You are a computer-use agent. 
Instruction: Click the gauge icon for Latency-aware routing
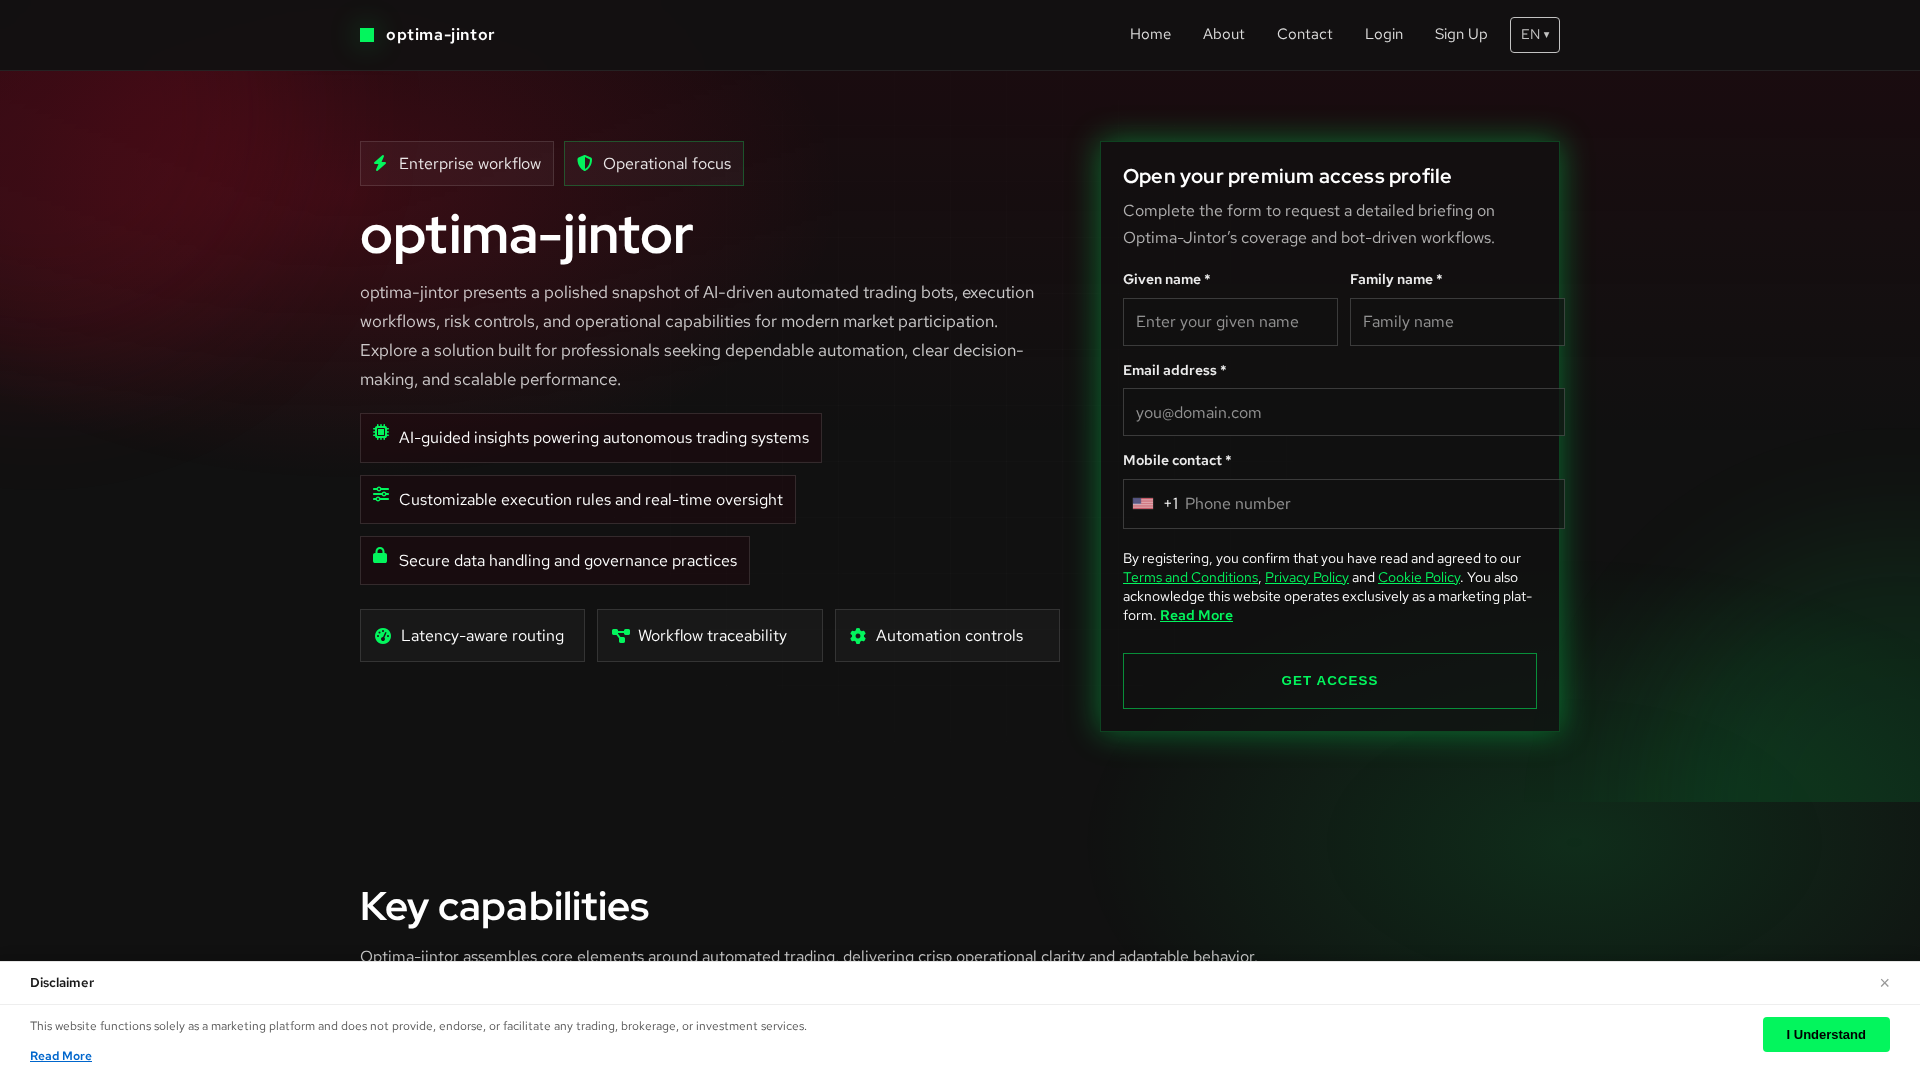[x=383, y=636]
